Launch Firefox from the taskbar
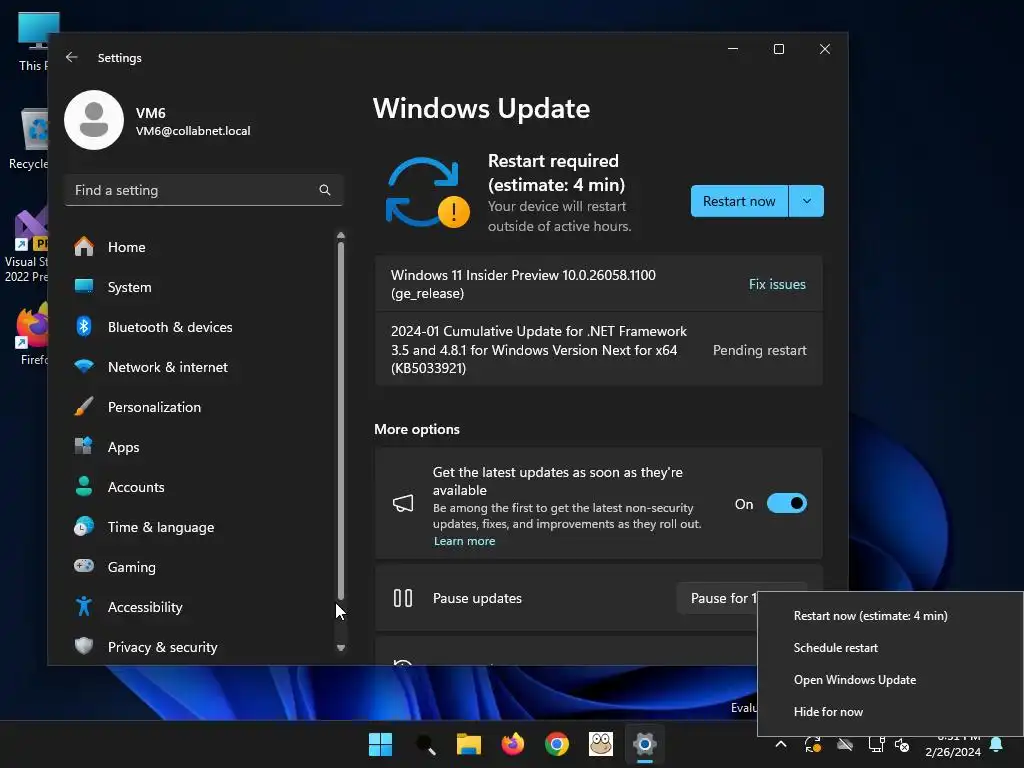1024x768 pixels. (513, 744)
